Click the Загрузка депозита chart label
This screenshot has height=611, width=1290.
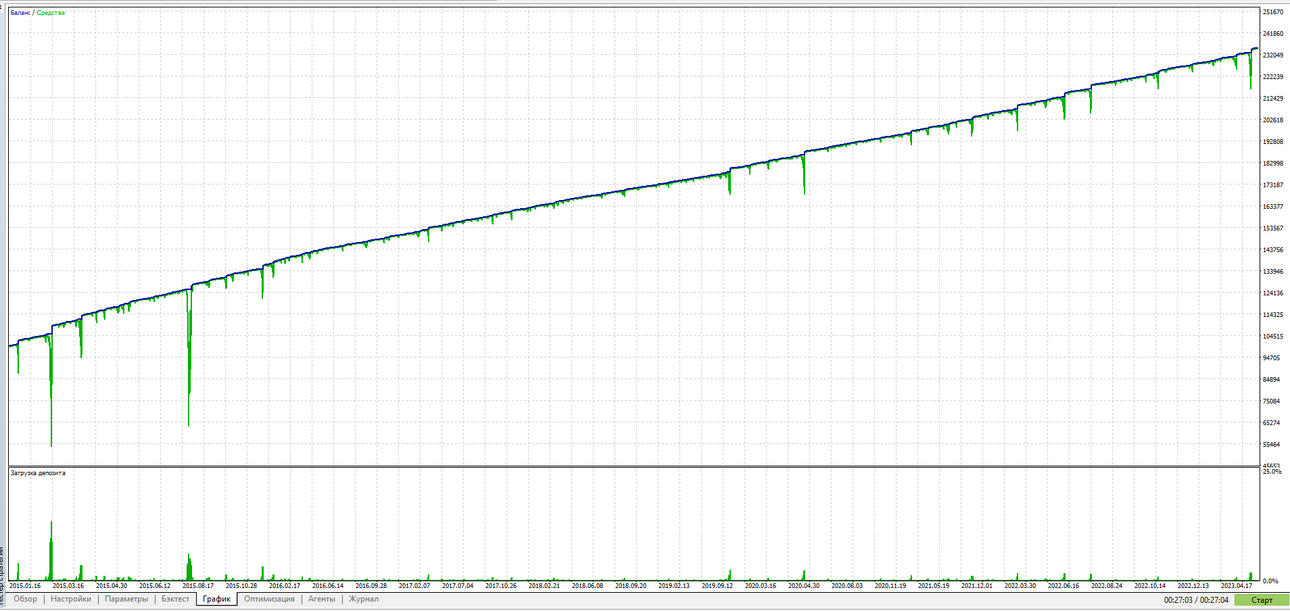38,472
